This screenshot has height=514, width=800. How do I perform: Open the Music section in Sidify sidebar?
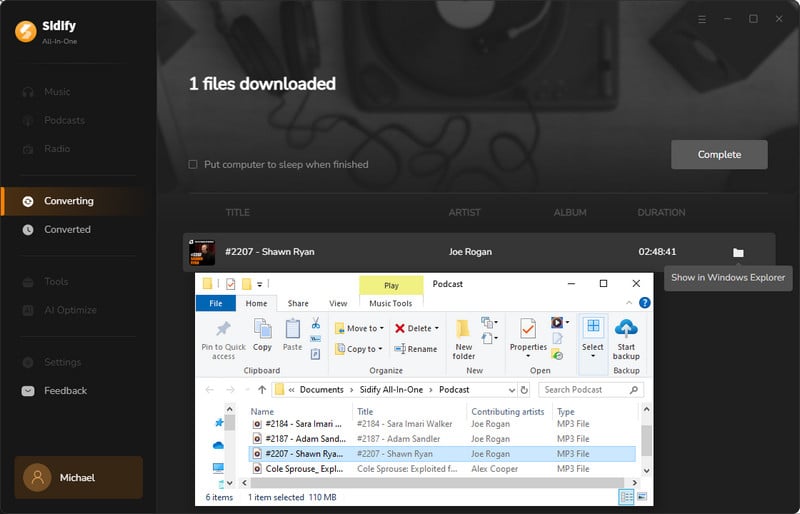point(57,92)
